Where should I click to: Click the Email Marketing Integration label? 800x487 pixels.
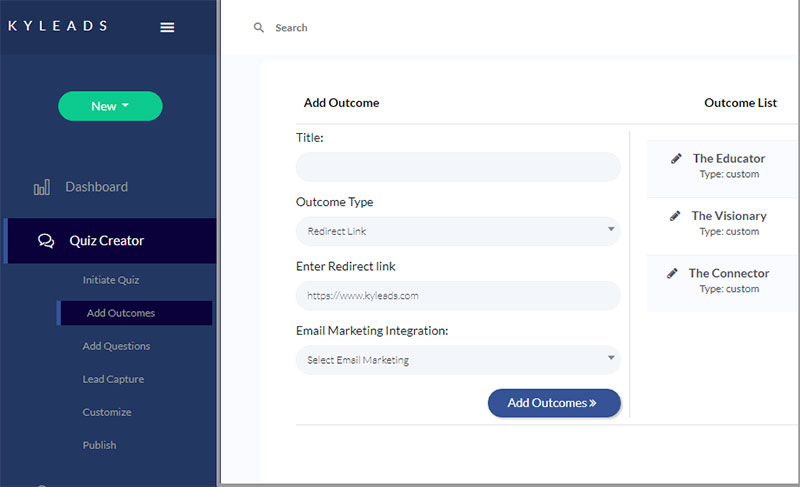point(372,331)
